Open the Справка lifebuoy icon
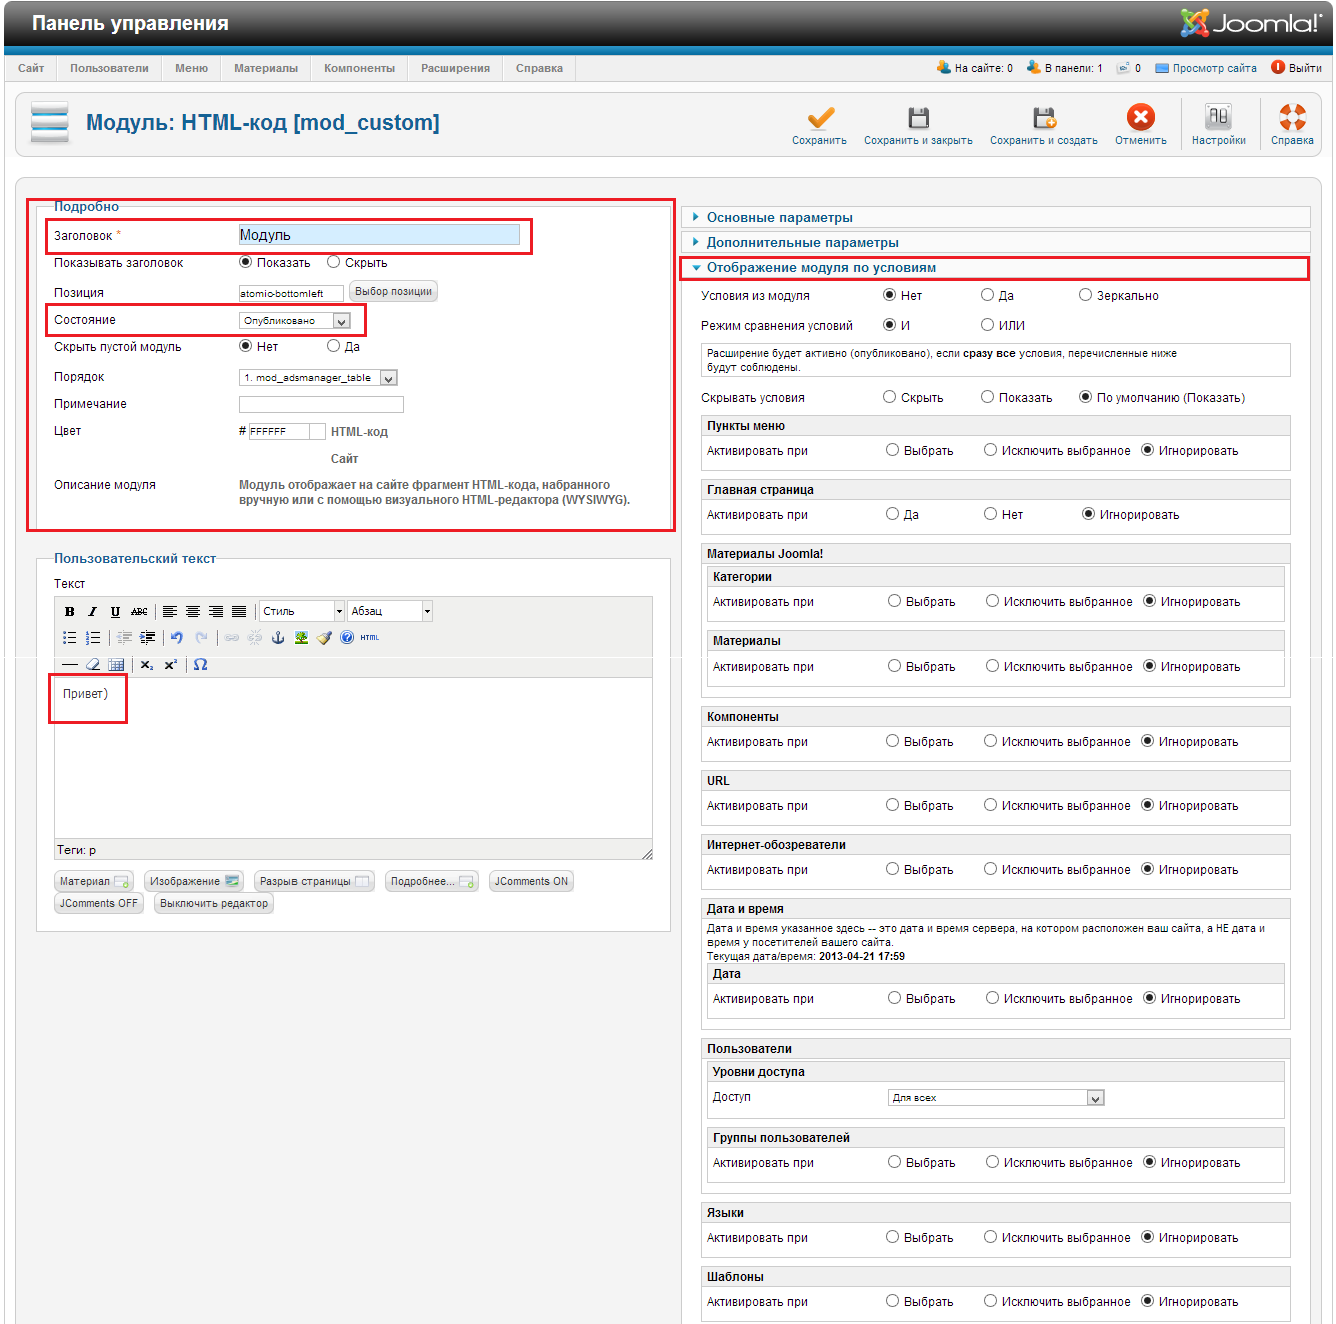 tap(1292, 117)
